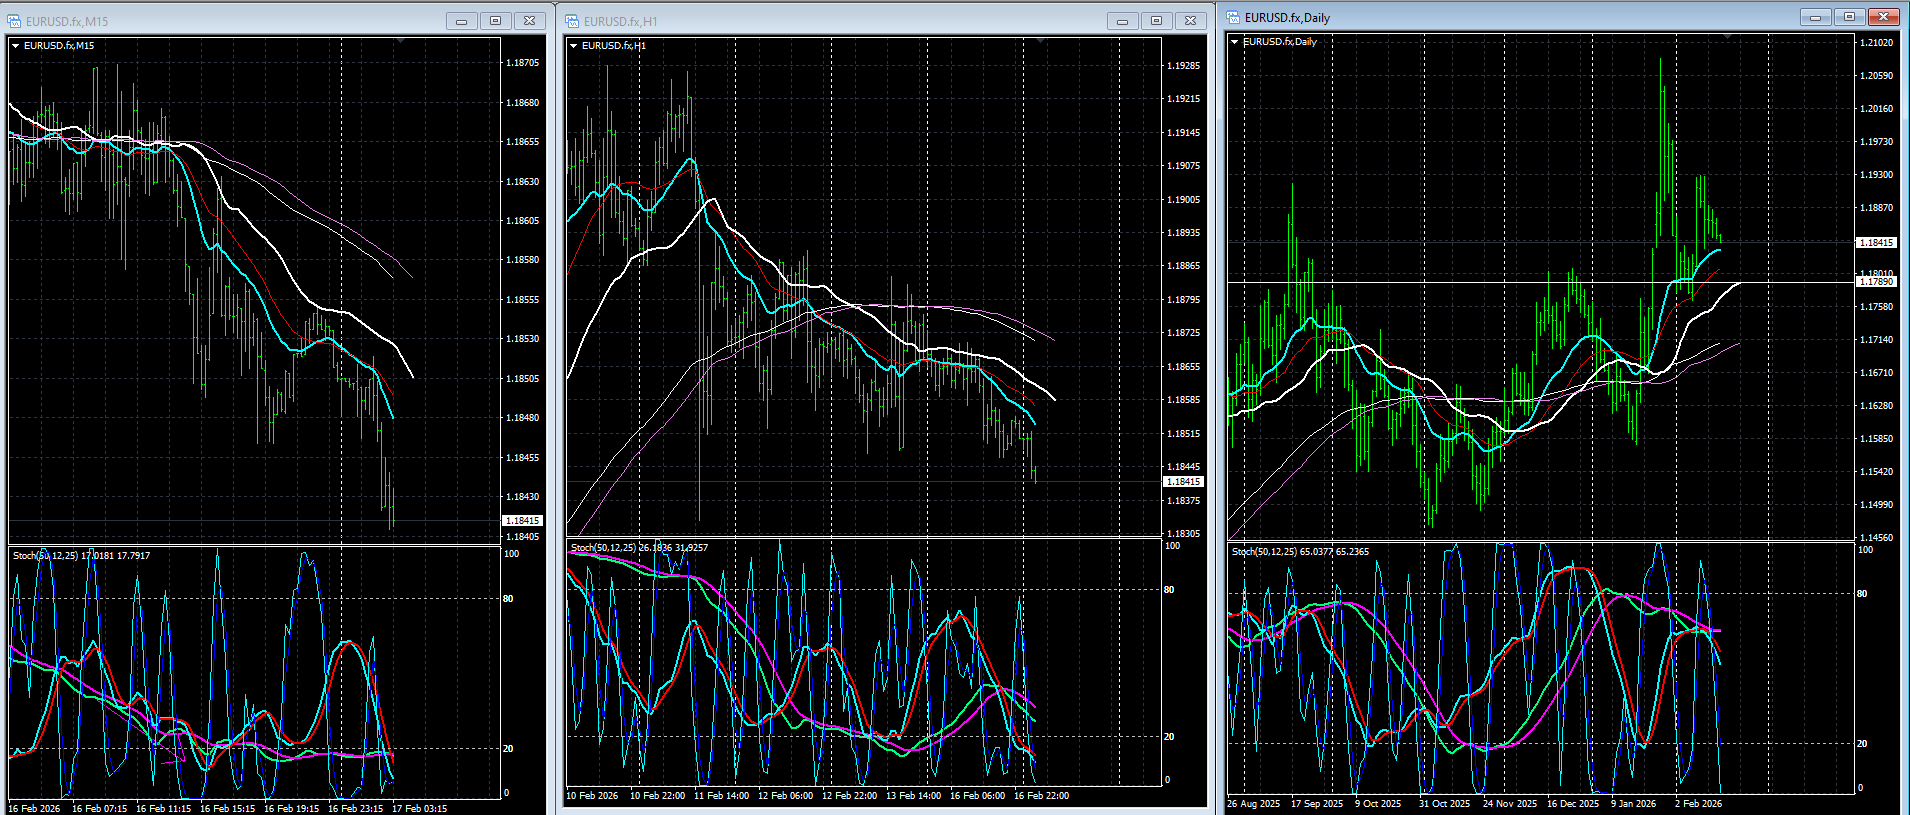Restore the EURUSD.fx,M15 chart window
This screenshot has height=815, width=1910.
495,21
